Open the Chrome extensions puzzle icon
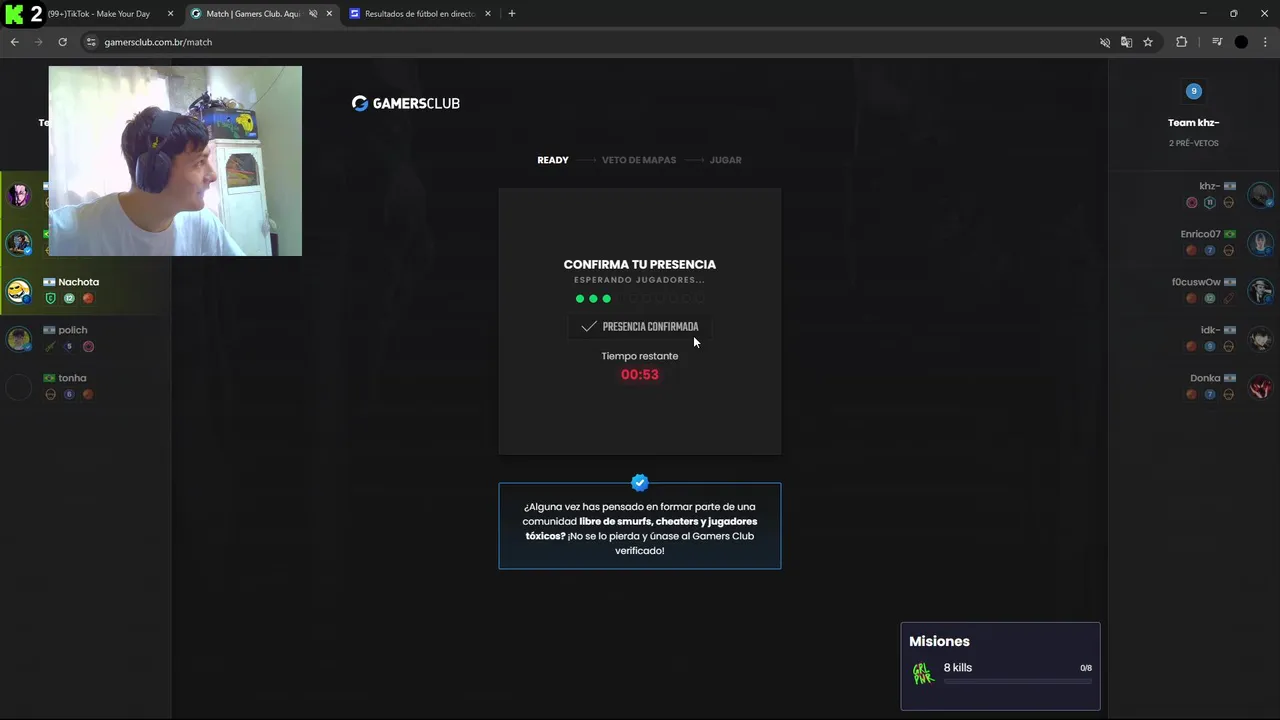This screenshot has height=720, width=1280. 1181,42
